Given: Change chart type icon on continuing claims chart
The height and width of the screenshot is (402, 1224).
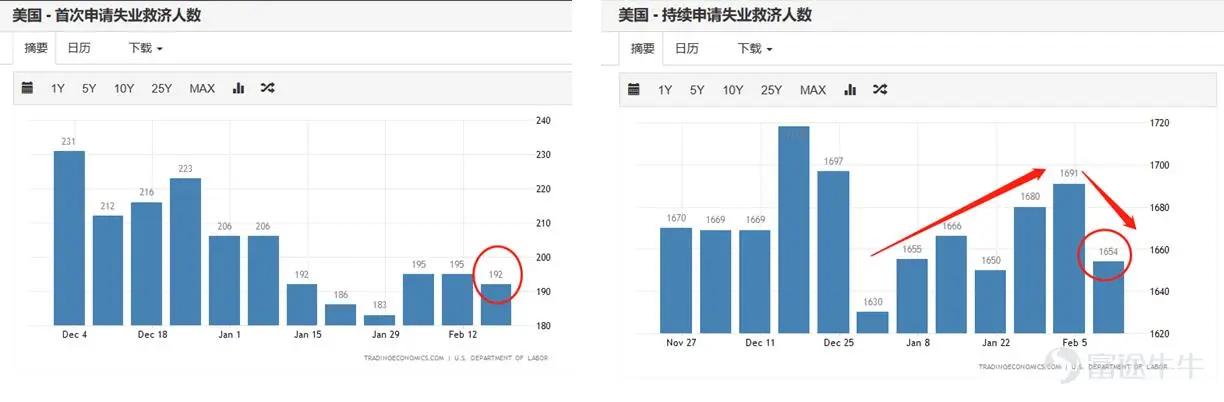Looking at the screenshot, I should click(850, 90).
